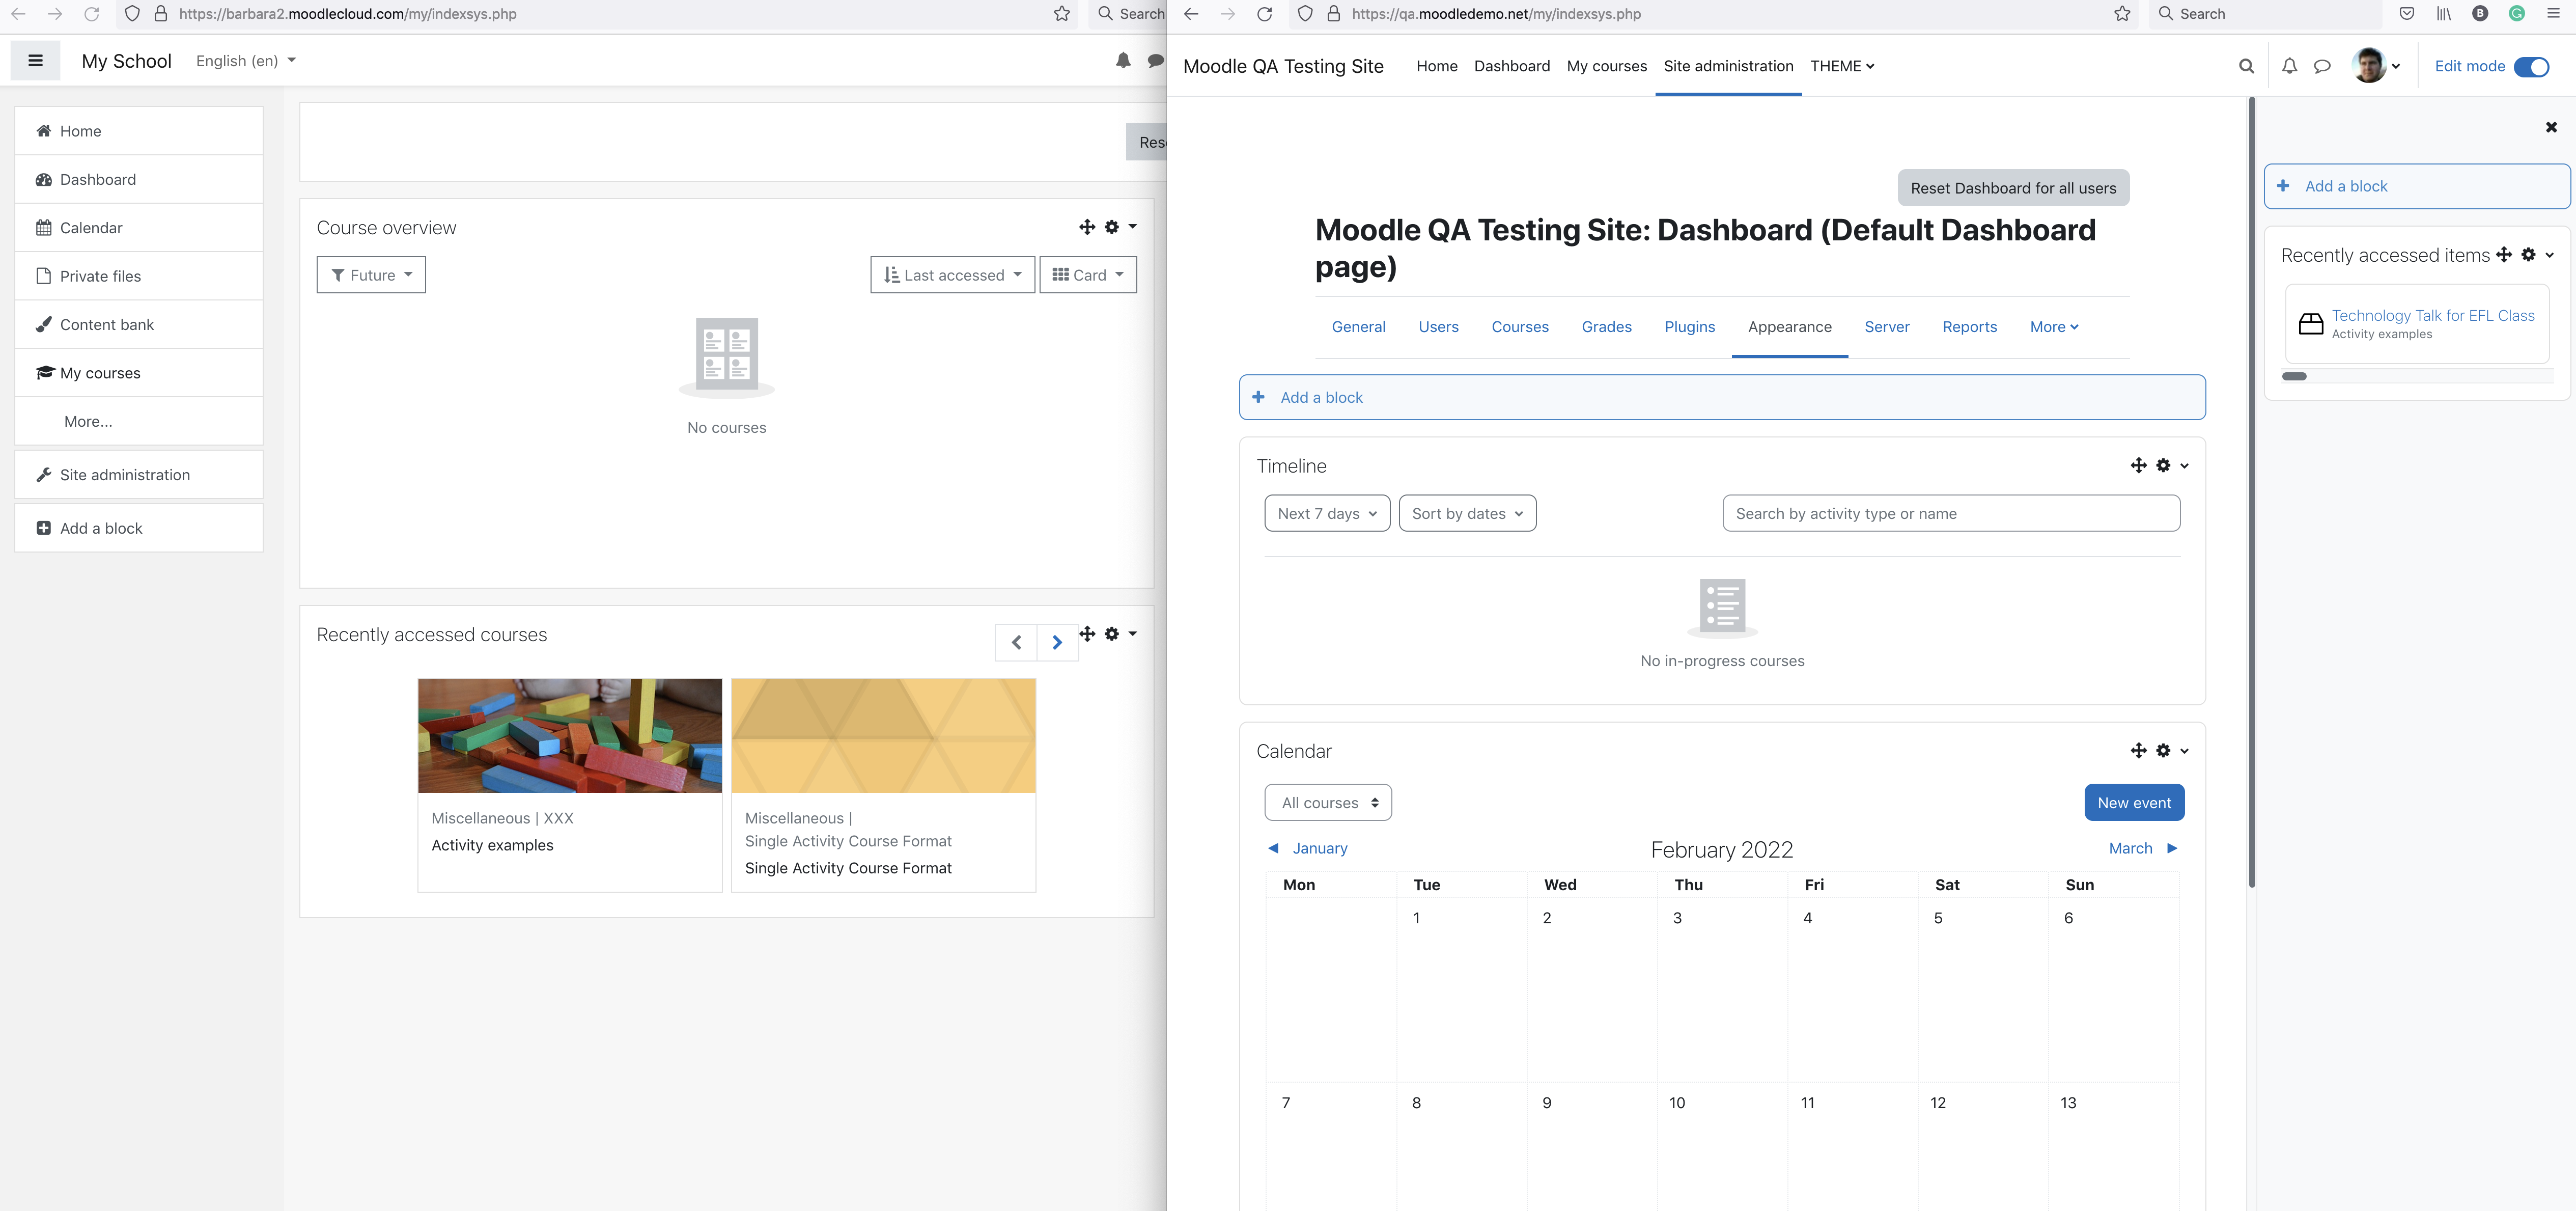
Task: Open Activity examples course thumbnail
Action: 569,736
